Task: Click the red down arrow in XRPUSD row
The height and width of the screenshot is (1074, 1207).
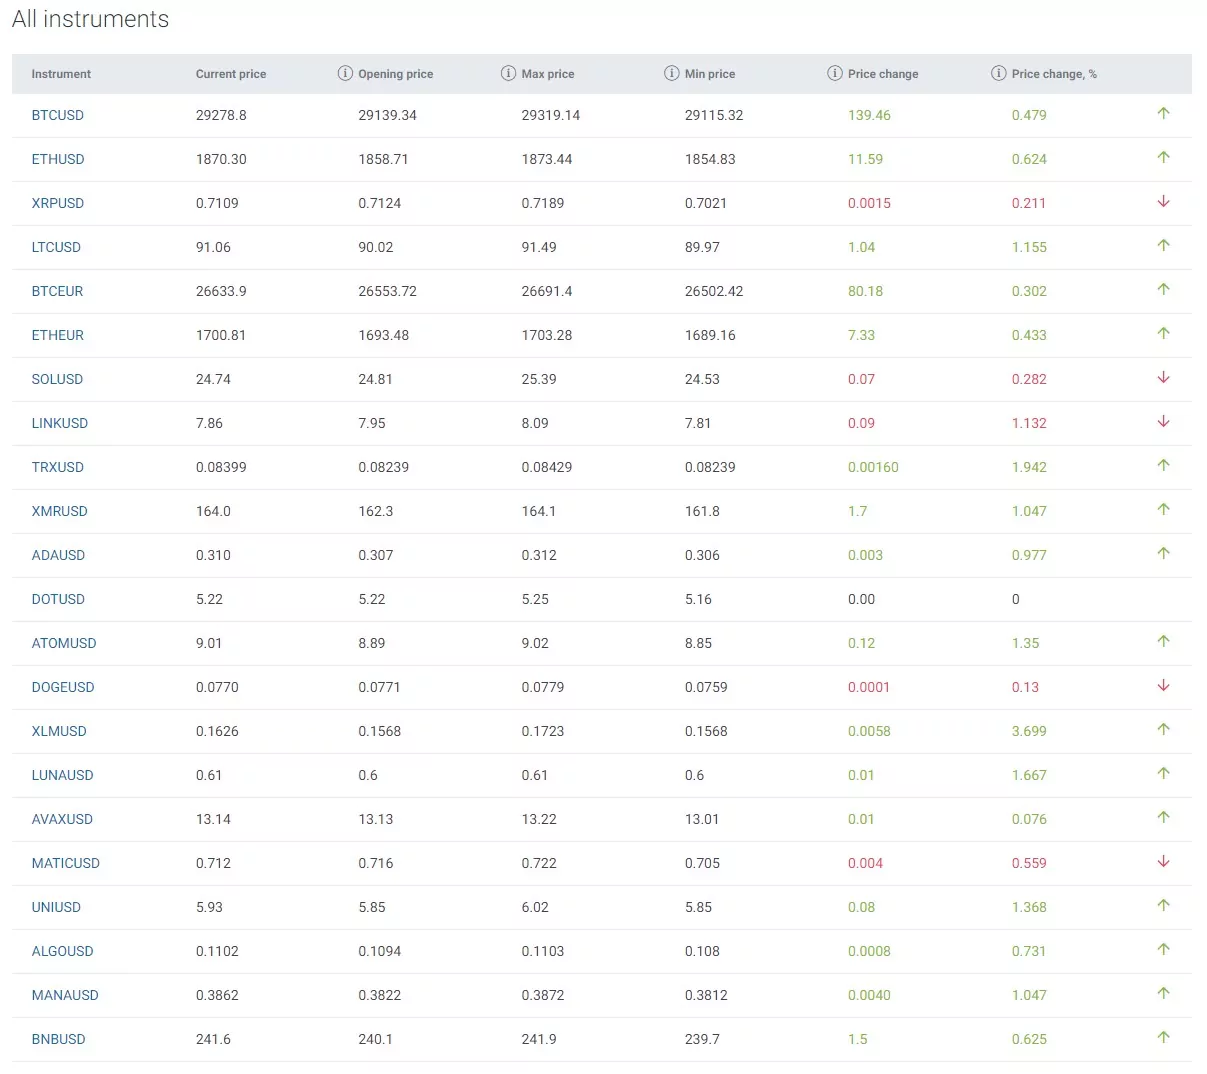Action: pos(1163,201)
